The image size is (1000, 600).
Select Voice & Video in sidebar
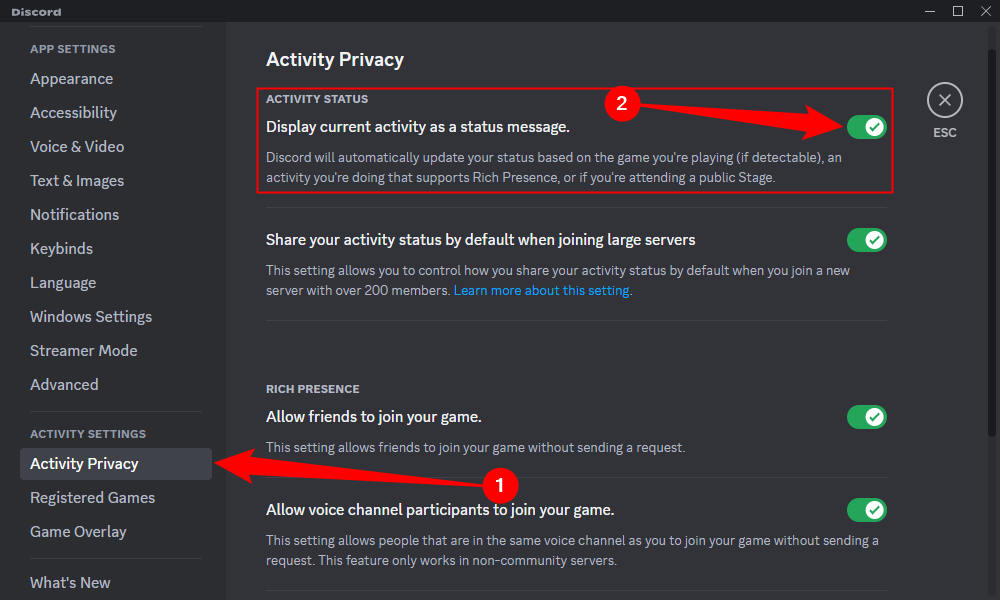(x=77, y=147)
